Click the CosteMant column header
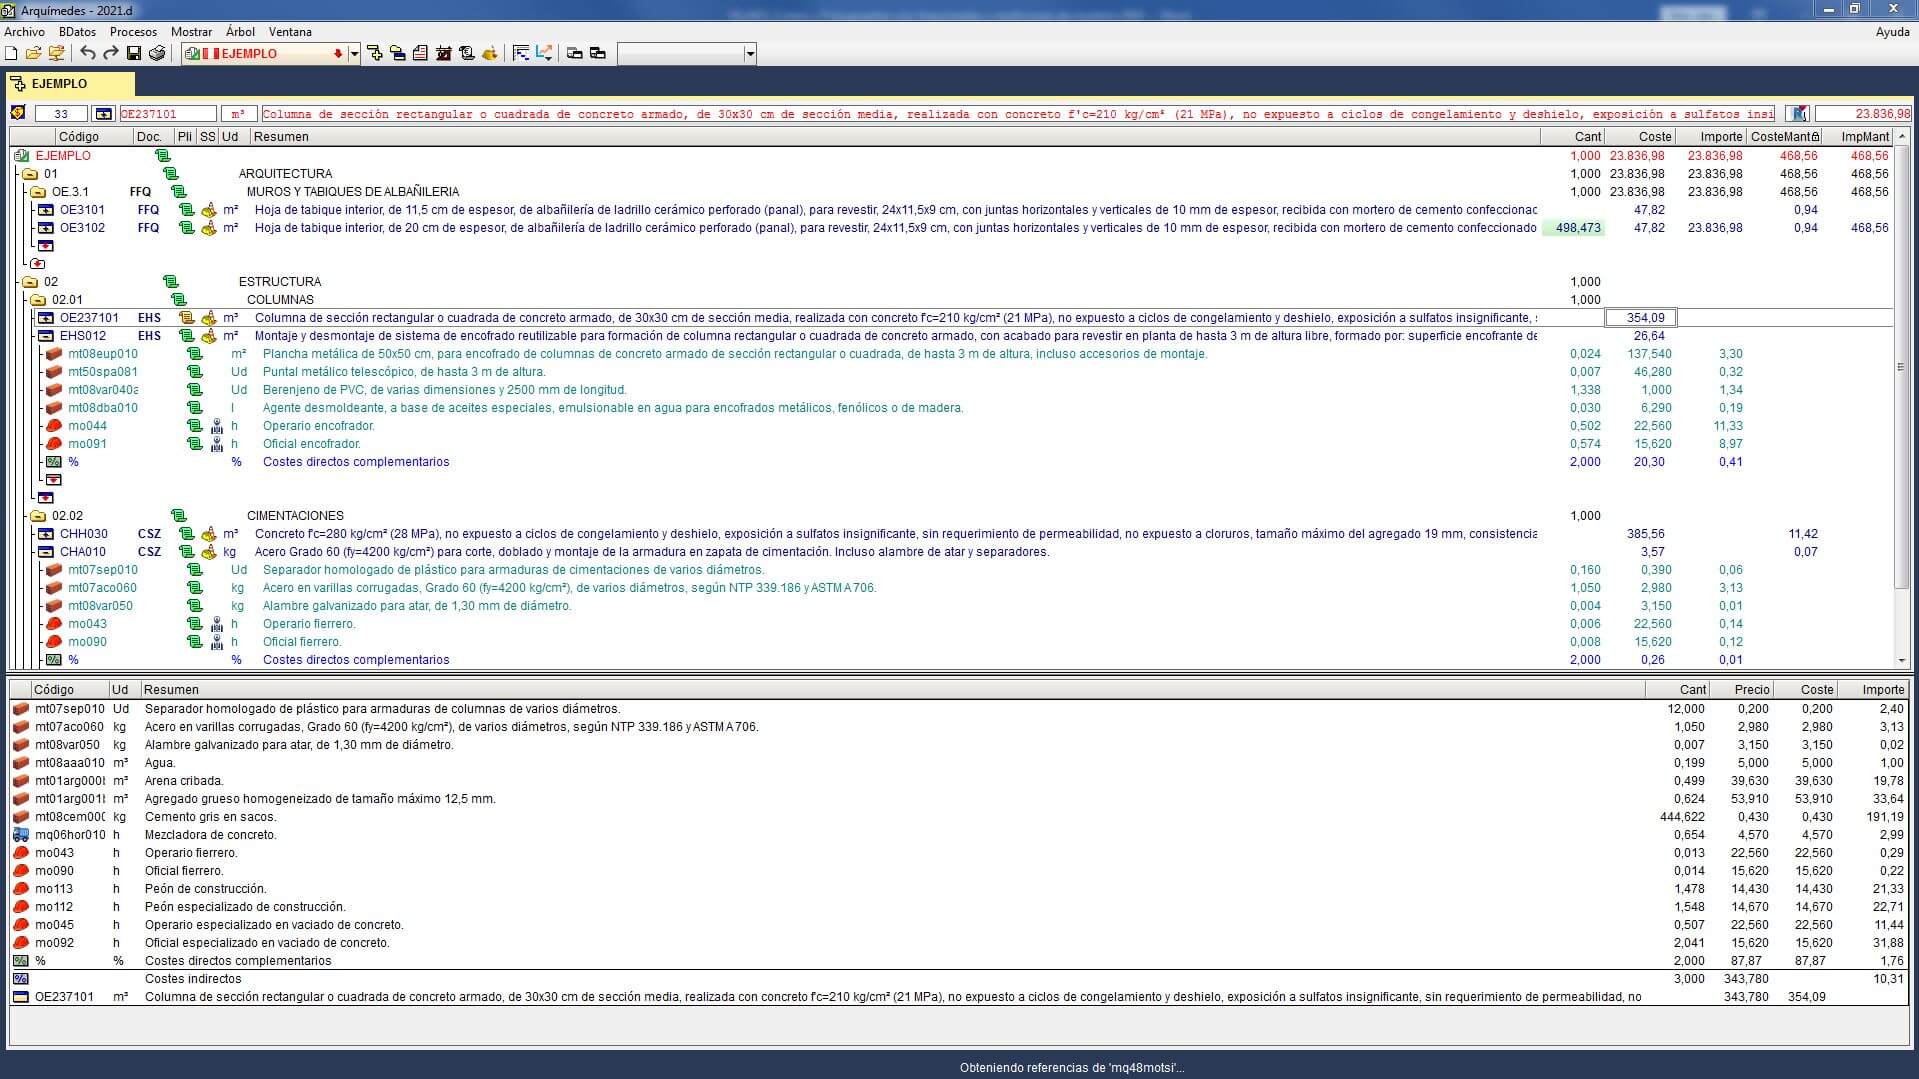 1785,137
